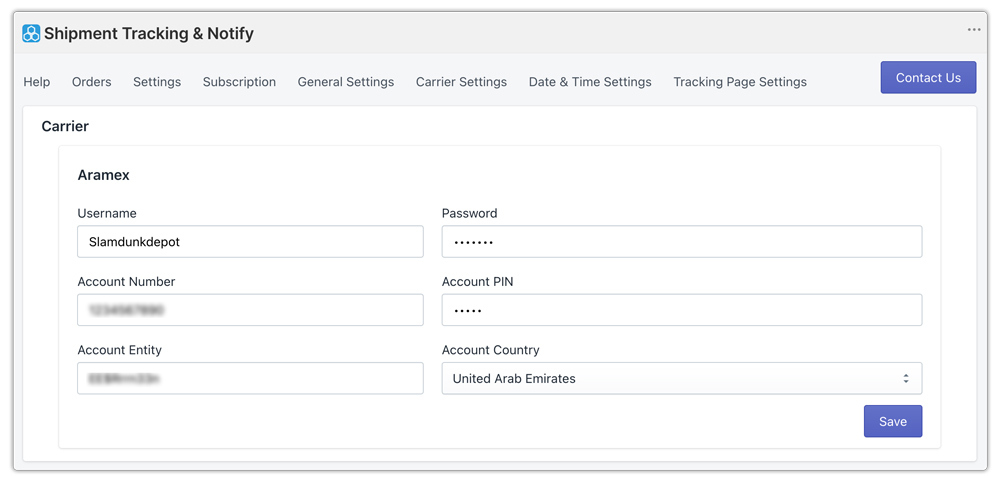Click the Account Number label
This screenshot has width=1000, height=483.
(126, 281)
